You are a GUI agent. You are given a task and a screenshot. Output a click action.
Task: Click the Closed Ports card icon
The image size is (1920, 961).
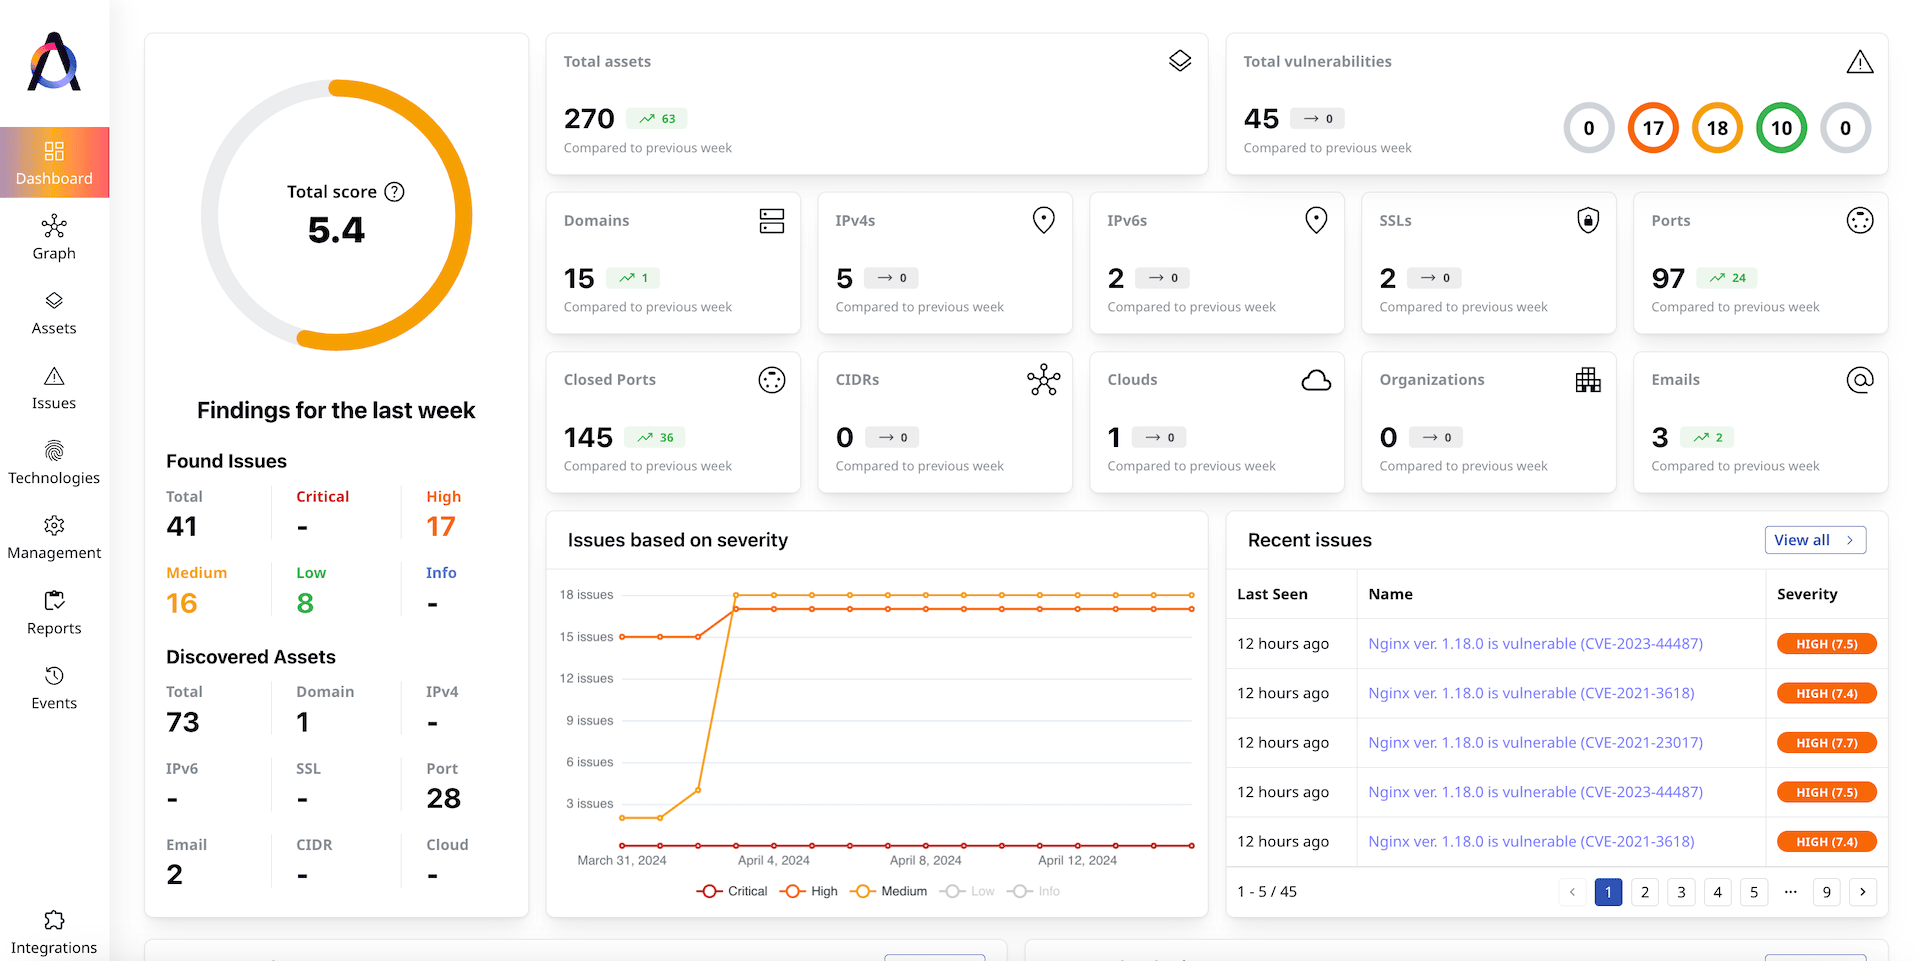pos(772,380)
